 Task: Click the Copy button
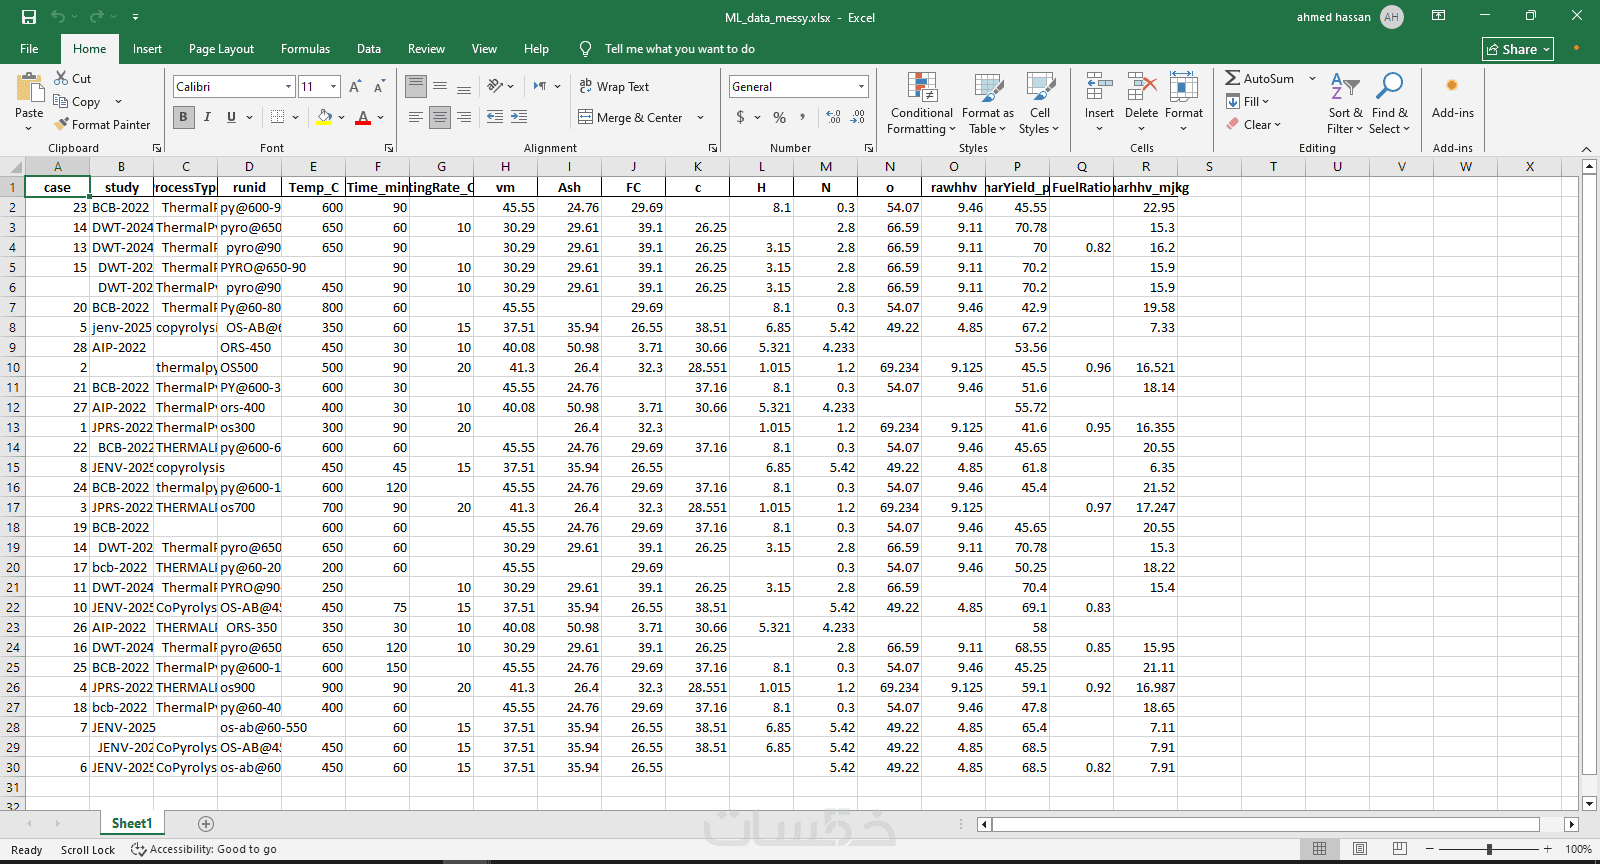[x=77, y=101]
